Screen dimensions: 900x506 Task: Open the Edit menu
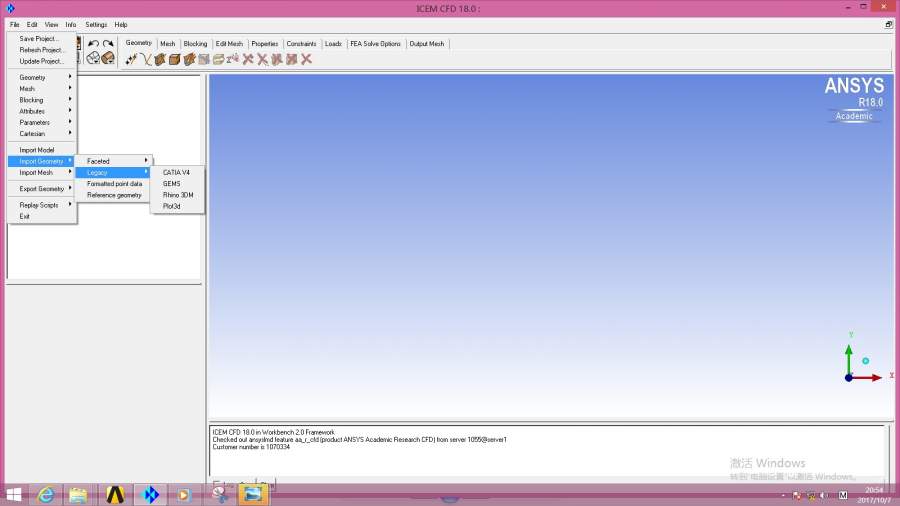point(32,25)
